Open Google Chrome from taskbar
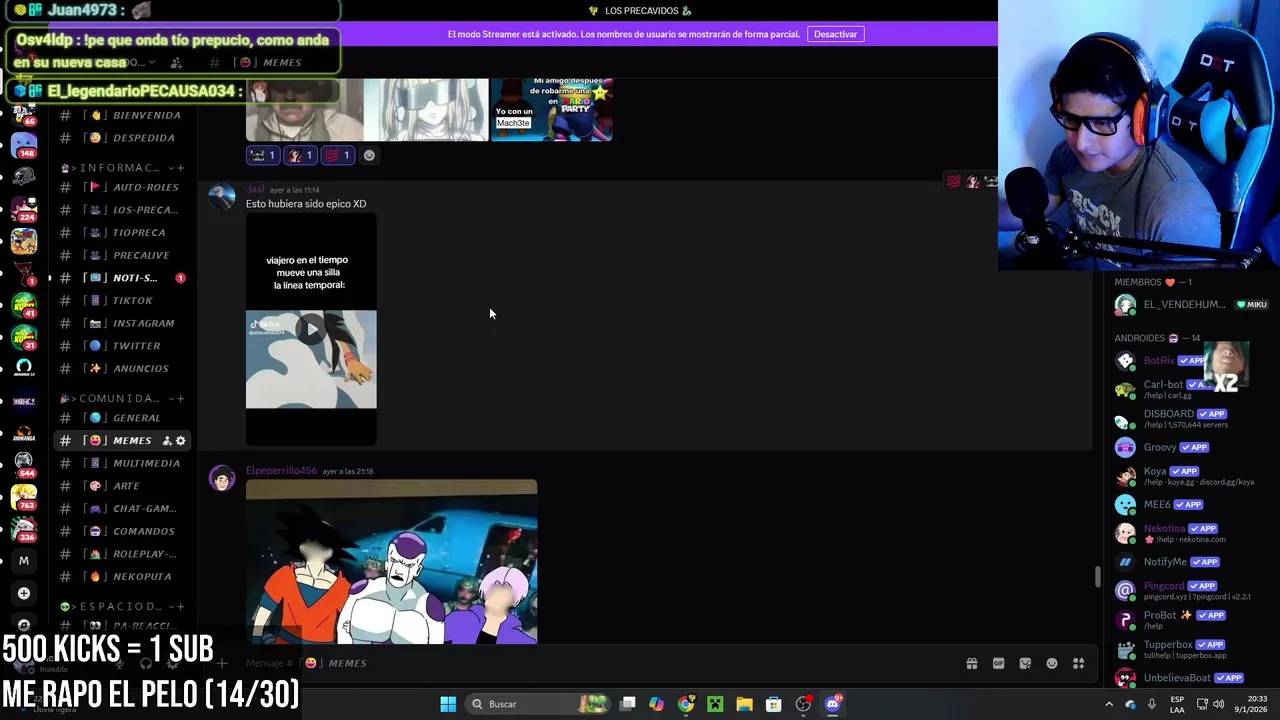The height and width of the screenshot is (720, 1280). (686, 704)
